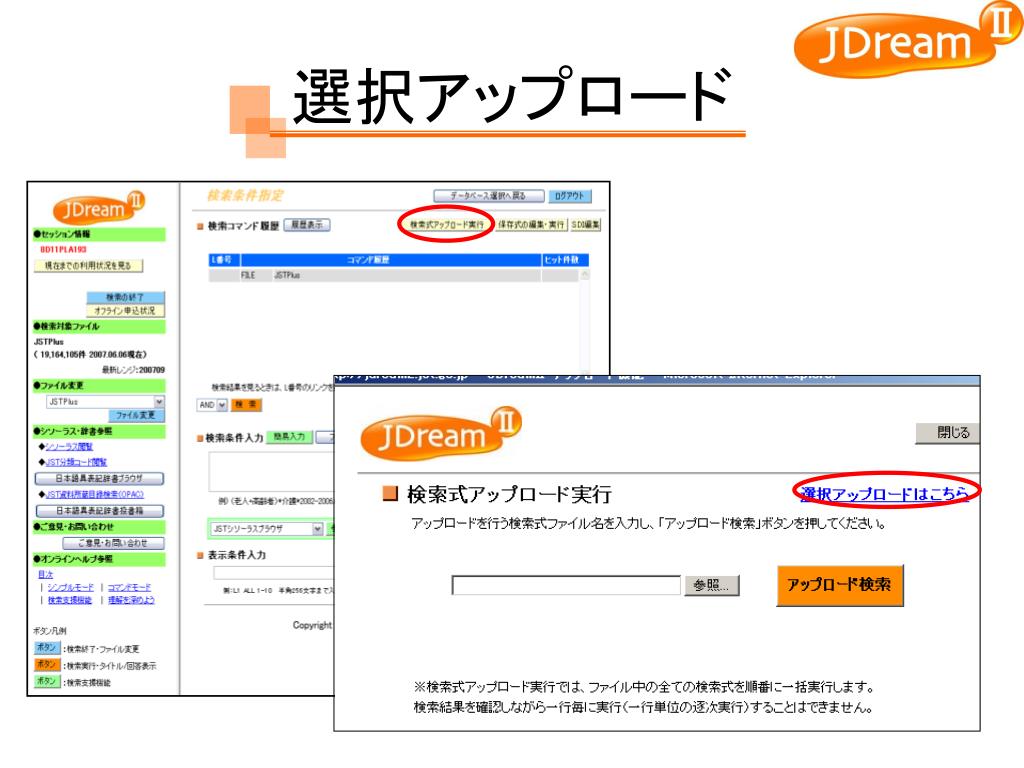1024x768 pixels.
Task: Click the ログアウト button
Action: [x=569, y=196]
